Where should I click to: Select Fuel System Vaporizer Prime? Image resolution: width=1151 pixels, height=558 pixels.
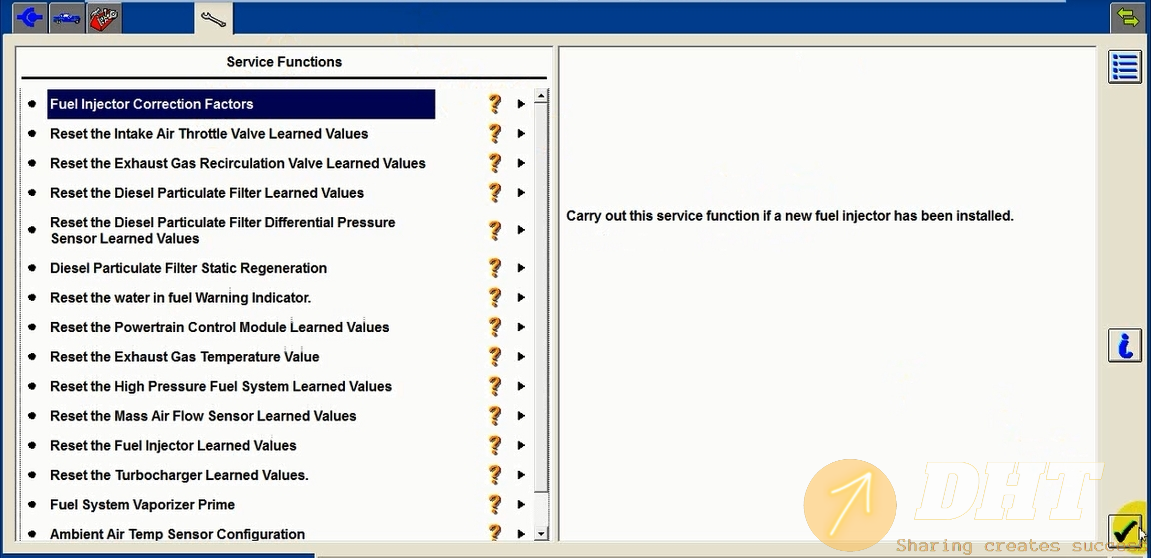click(x=142, y=504)
